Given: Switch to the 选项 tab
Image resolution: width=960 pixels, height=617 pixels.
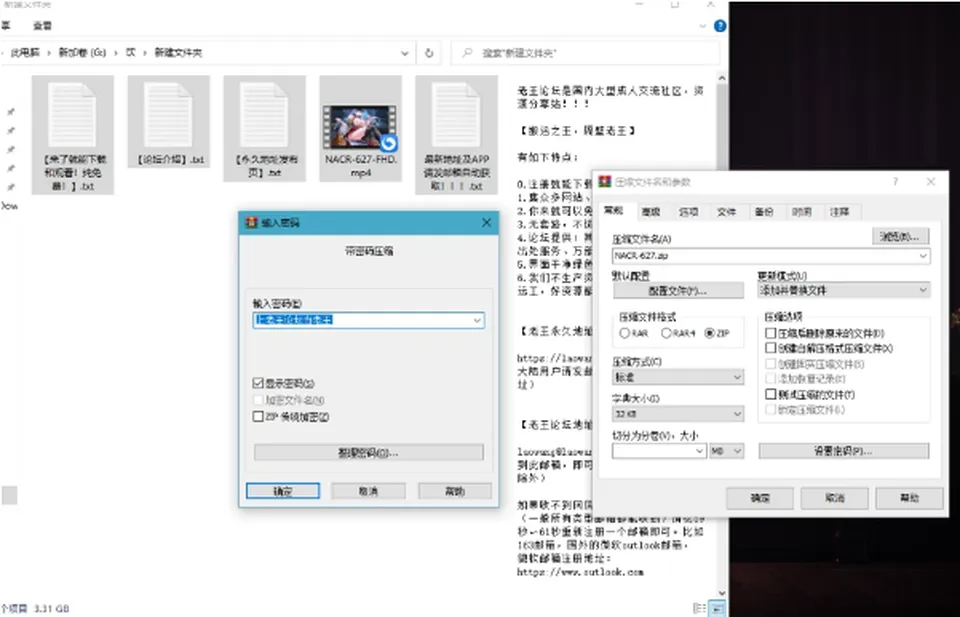Looking at the screenshot, I should (689, 212).
